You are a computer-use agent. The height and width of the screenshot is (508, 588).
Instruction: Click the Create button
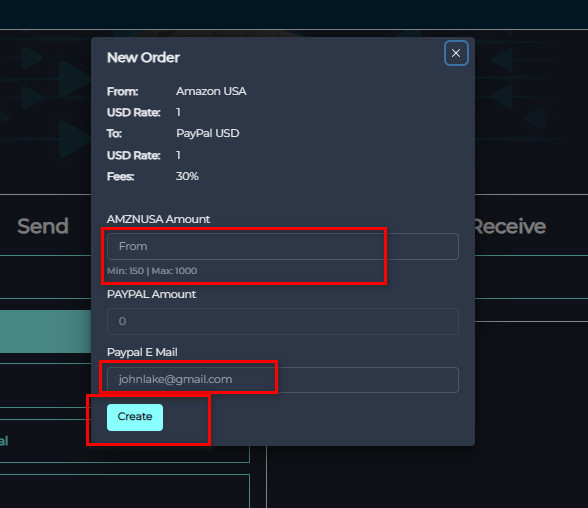[135, 417]
